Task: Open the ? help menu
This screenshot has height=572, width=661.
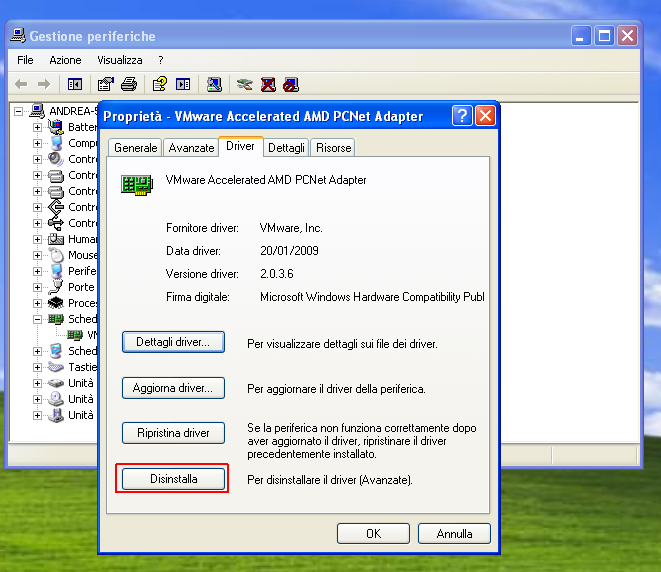Action: [x=161, y=60]
